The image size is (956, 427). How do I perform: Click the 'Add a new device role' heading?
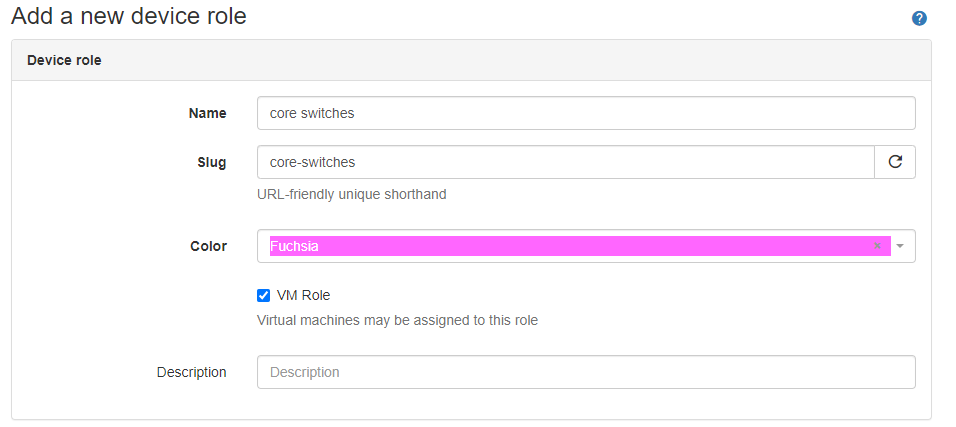coord(128,16)
